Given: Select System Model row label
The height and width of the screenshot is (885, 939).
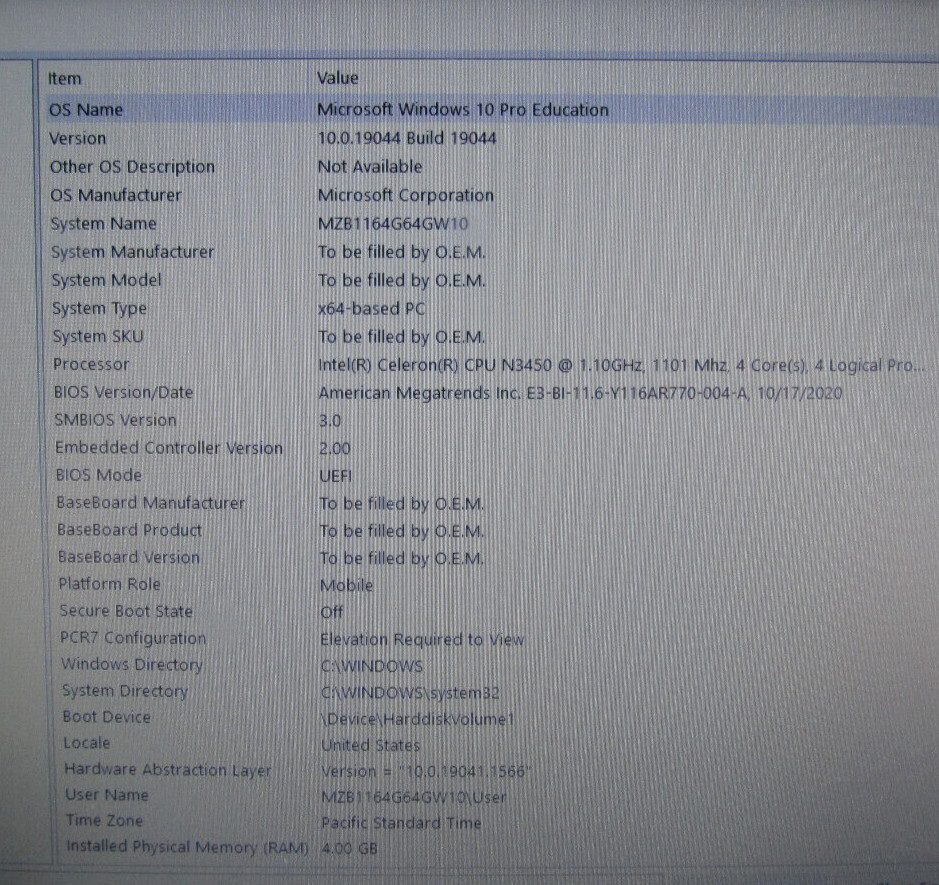Looking at the screenshot, I should point(107,280).
